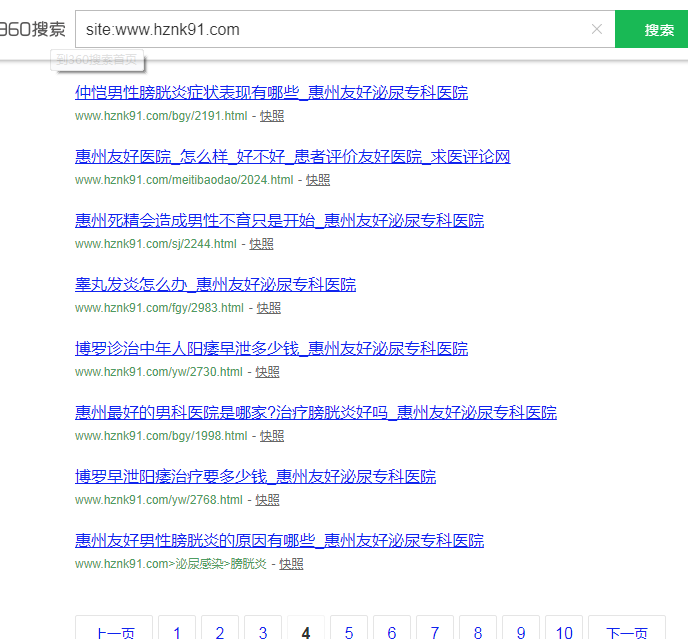Go to results page 1
Image resolution: width=688 pixels, height=639 pixels.
point(177,628)
